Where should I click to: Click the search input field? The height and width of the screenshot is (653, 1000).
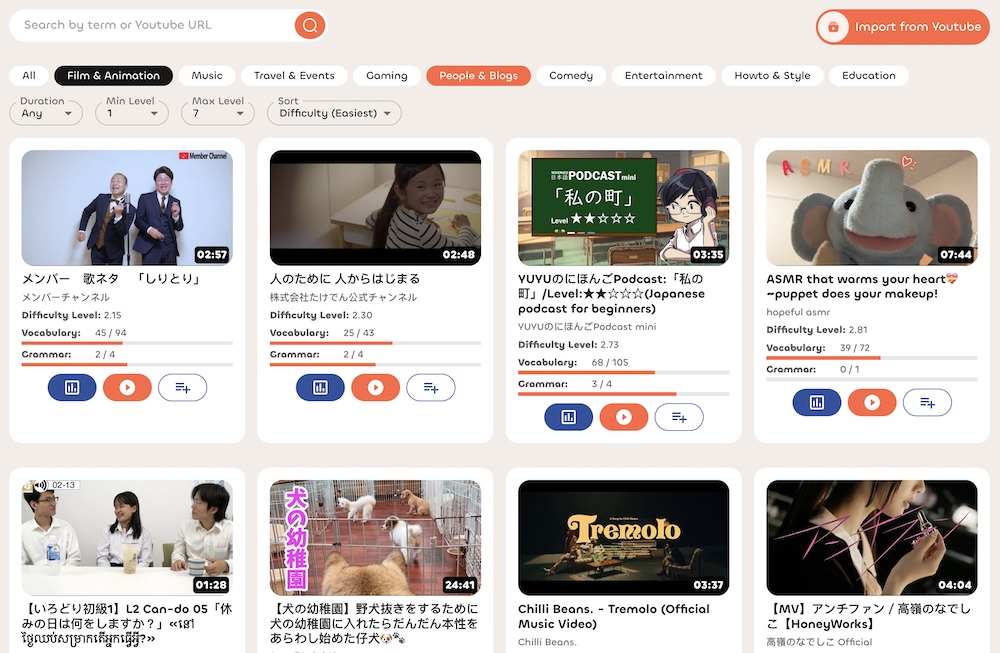(x=150, y=25)
